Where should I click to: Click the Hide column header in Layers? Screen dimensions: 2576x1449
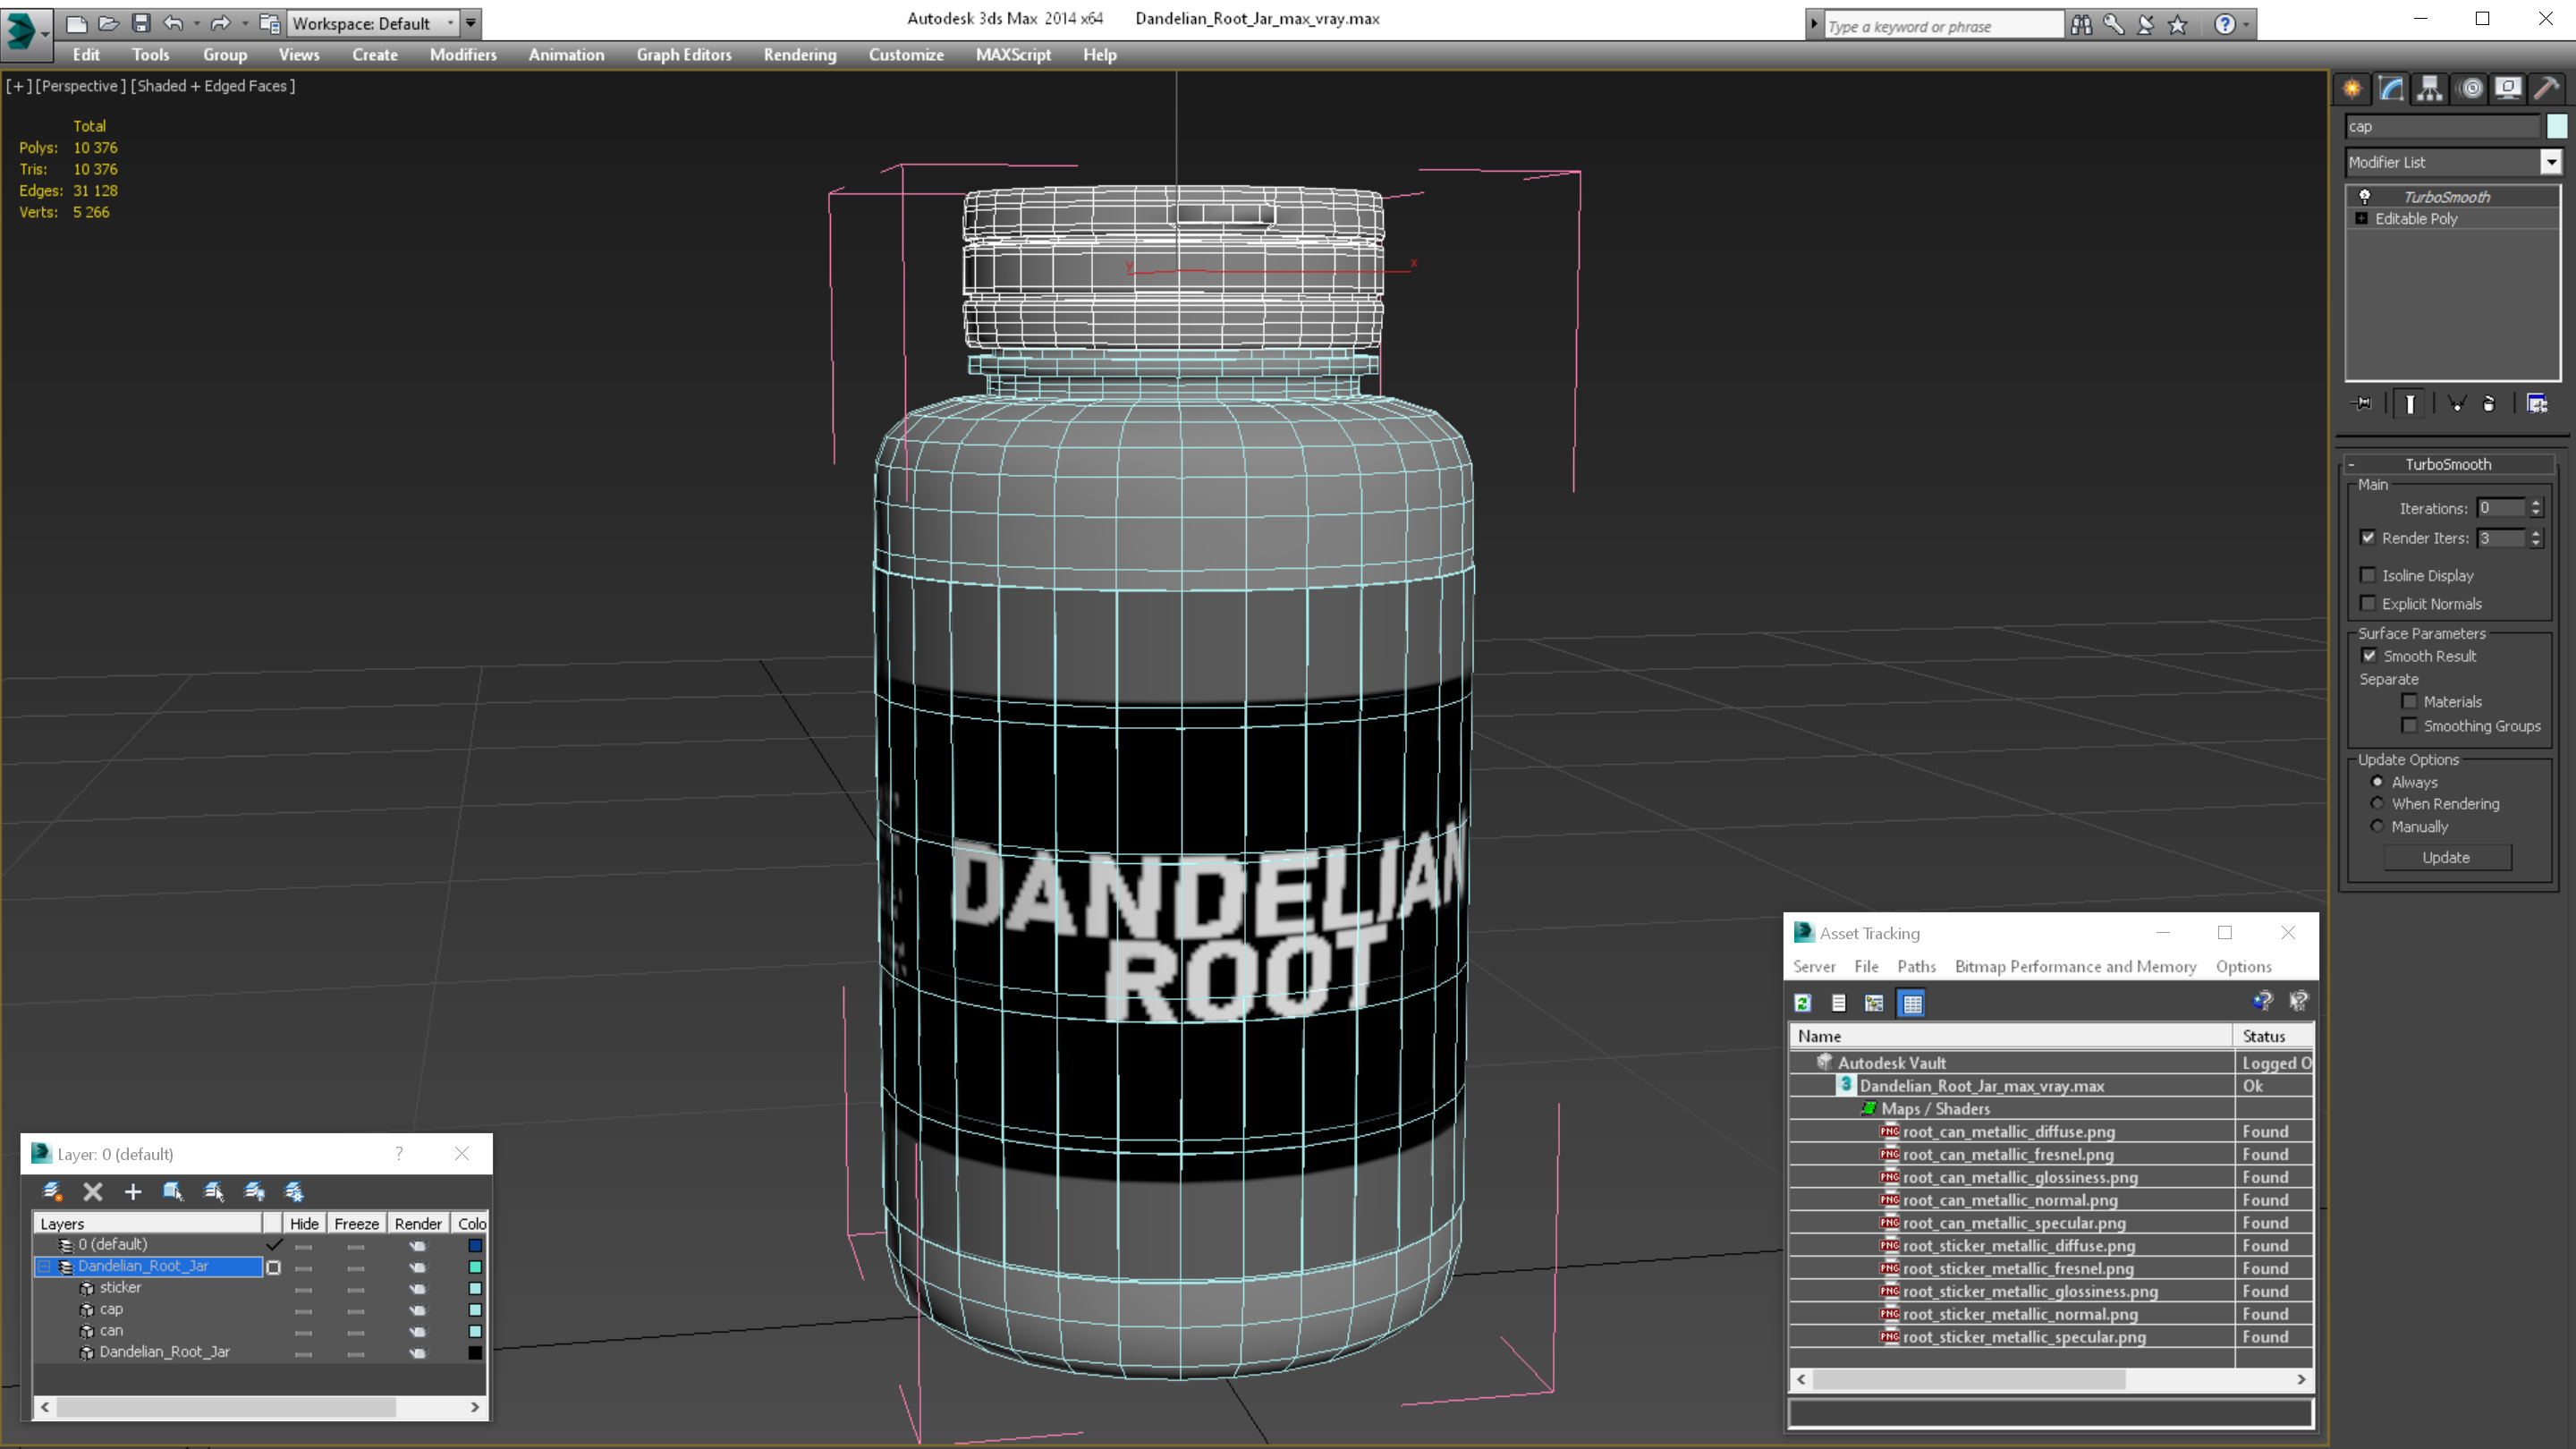point(304,1223)
